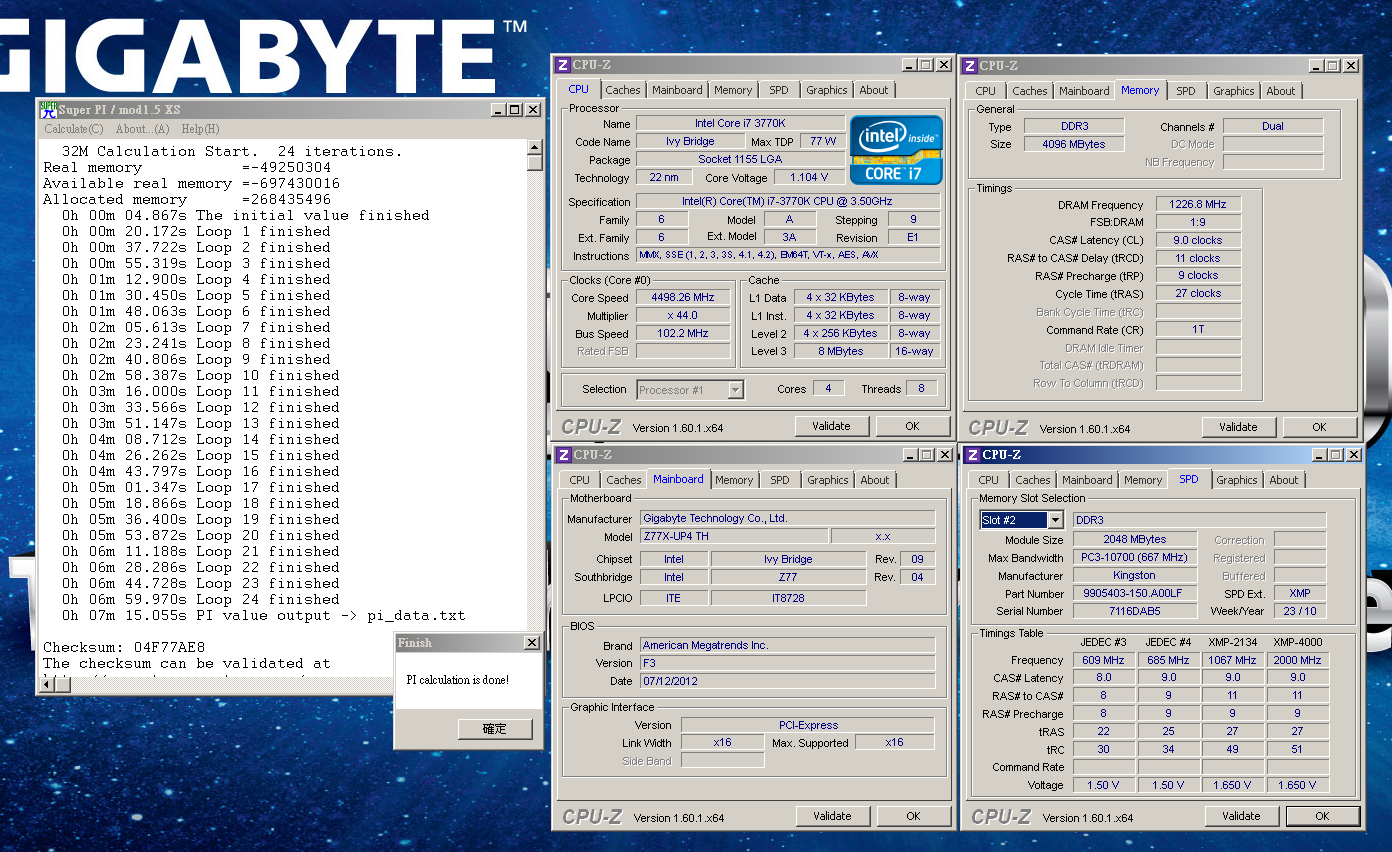The width and height of the screenshot is (1392, 852).
Task: Close the Finish dialog with its X button
Action: pos(531,643)
